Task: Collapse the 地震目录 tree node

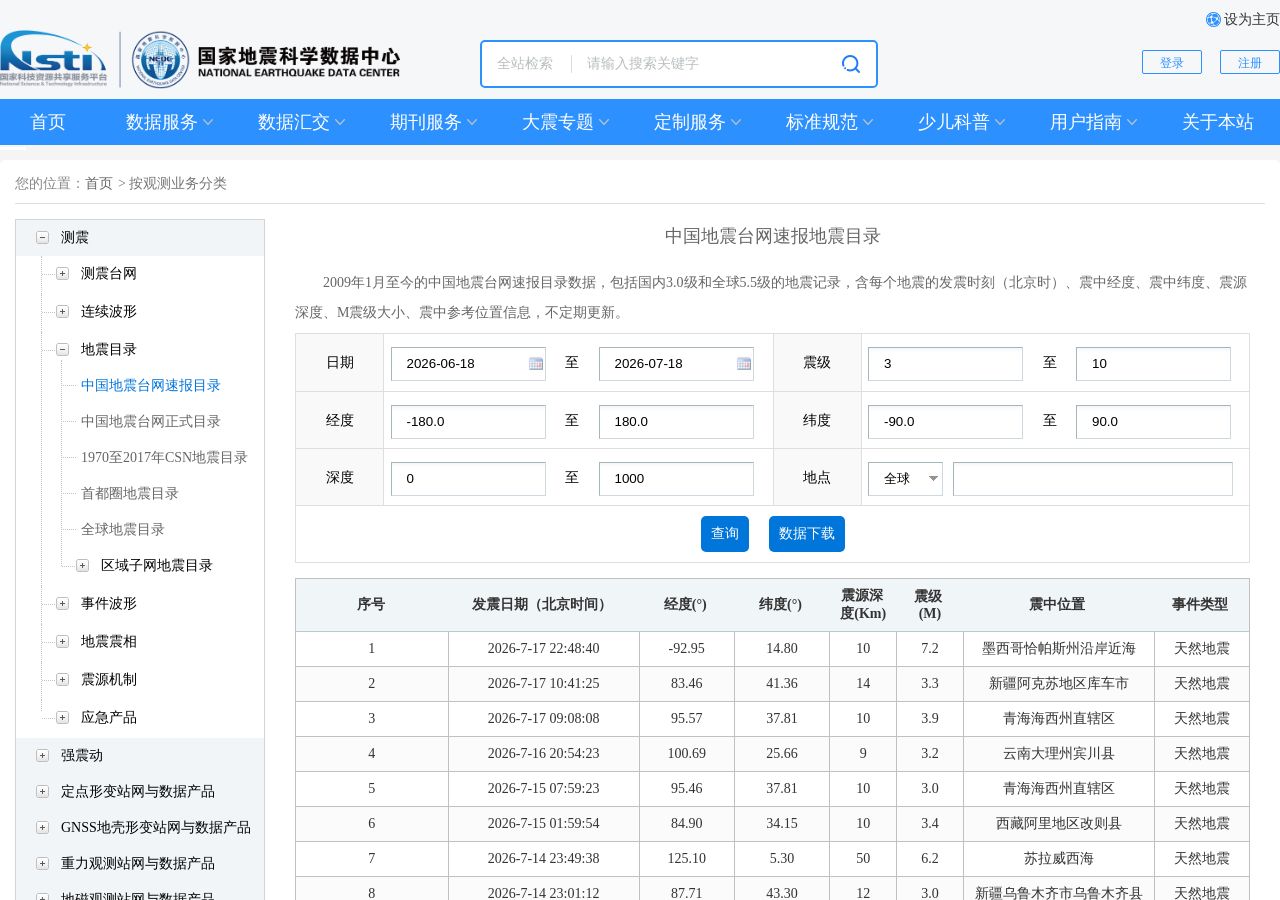Action: [62, 350]
